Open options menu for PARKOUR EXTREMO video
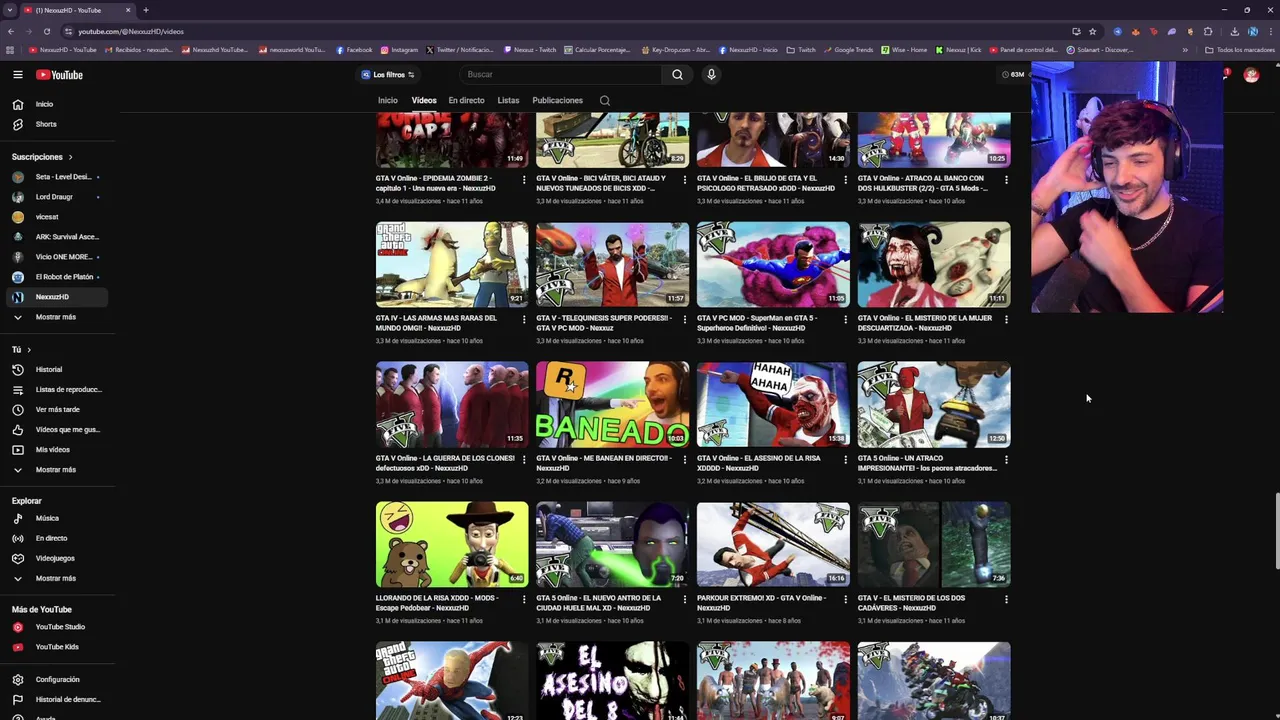Viewport: 1280px width, 720px height. (845, 599)
